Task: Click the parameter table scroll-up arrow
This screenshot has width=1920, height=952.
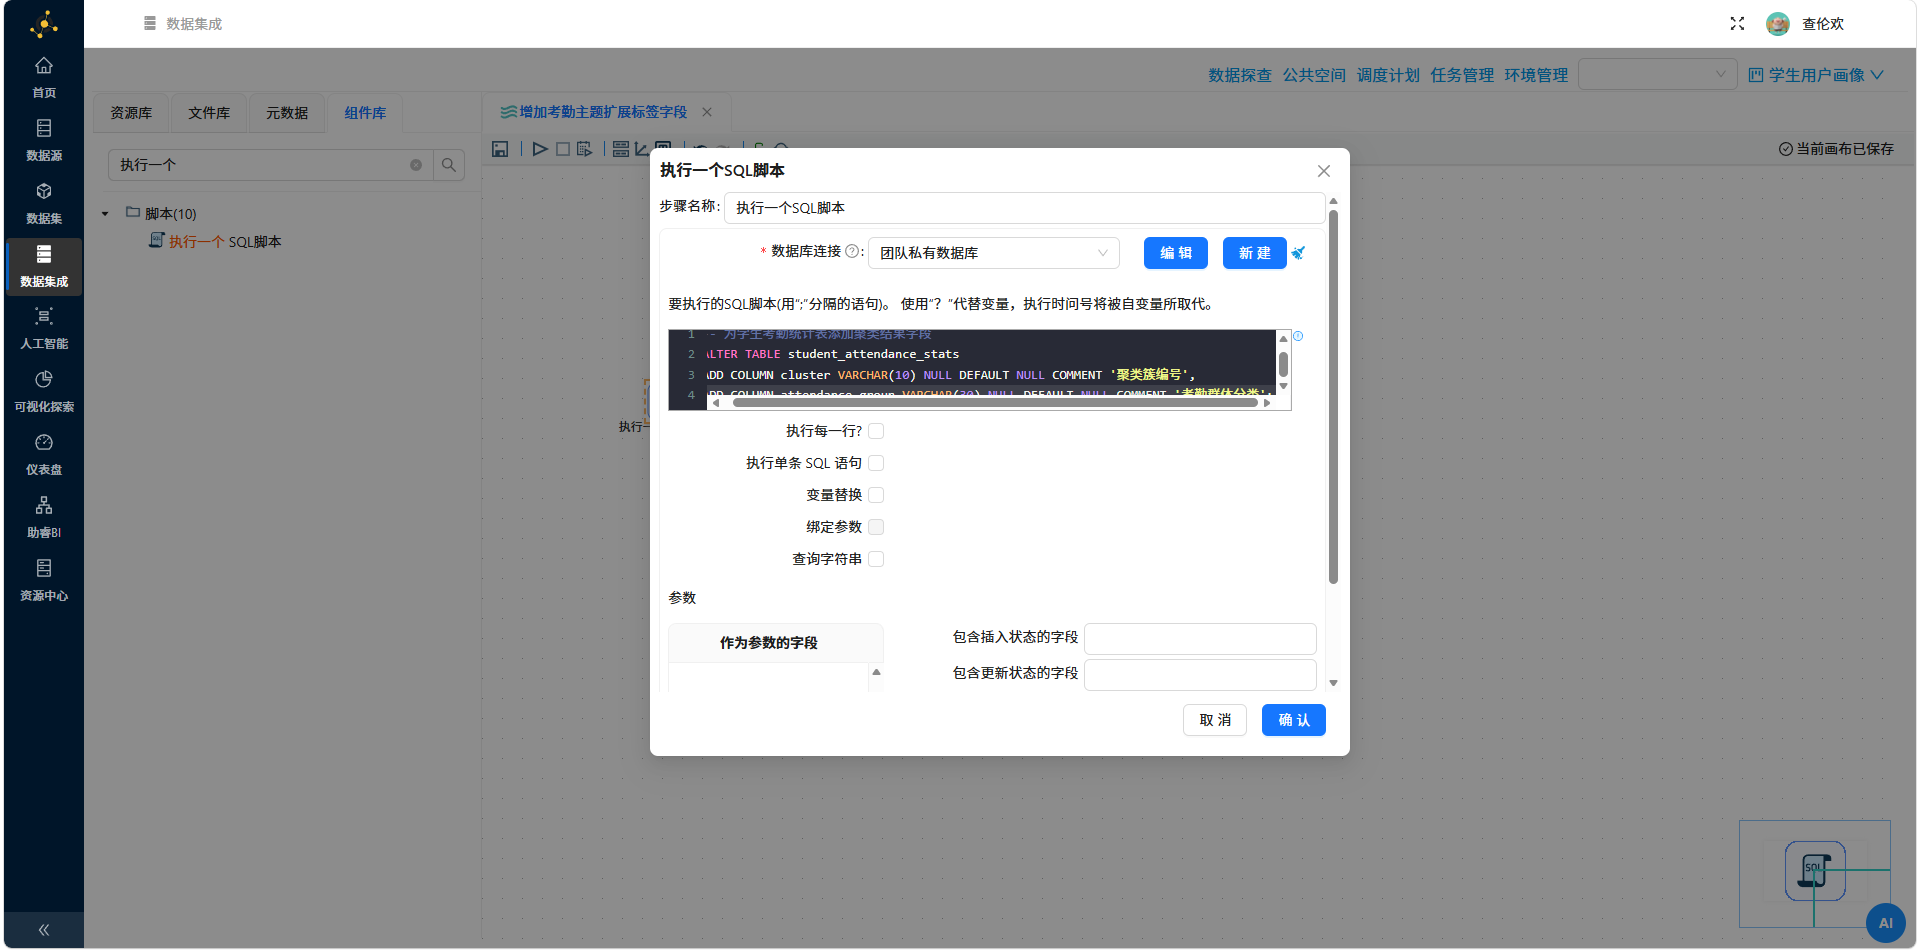Action: click(876, 672)
